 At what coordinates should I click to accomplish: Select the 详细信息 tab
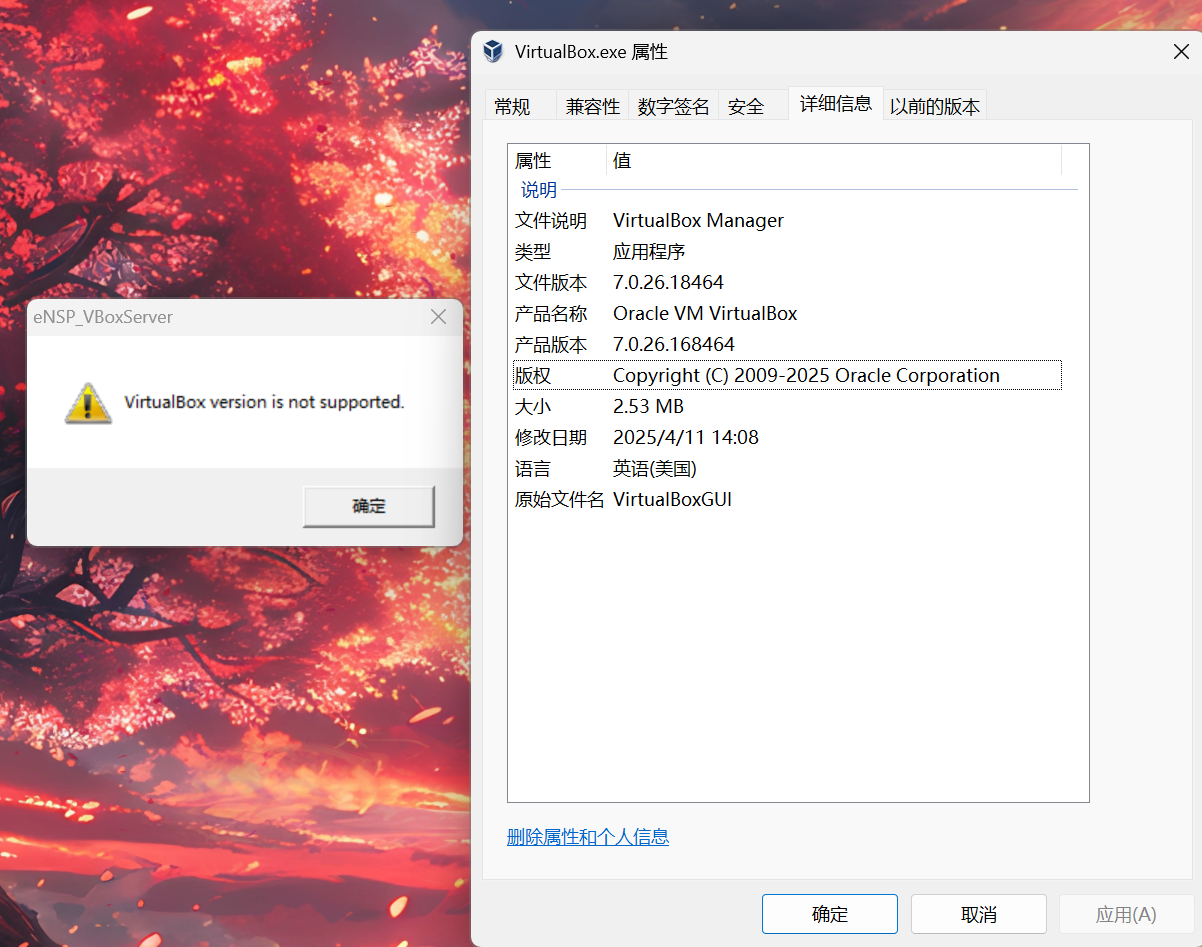[x=836, y=103]
